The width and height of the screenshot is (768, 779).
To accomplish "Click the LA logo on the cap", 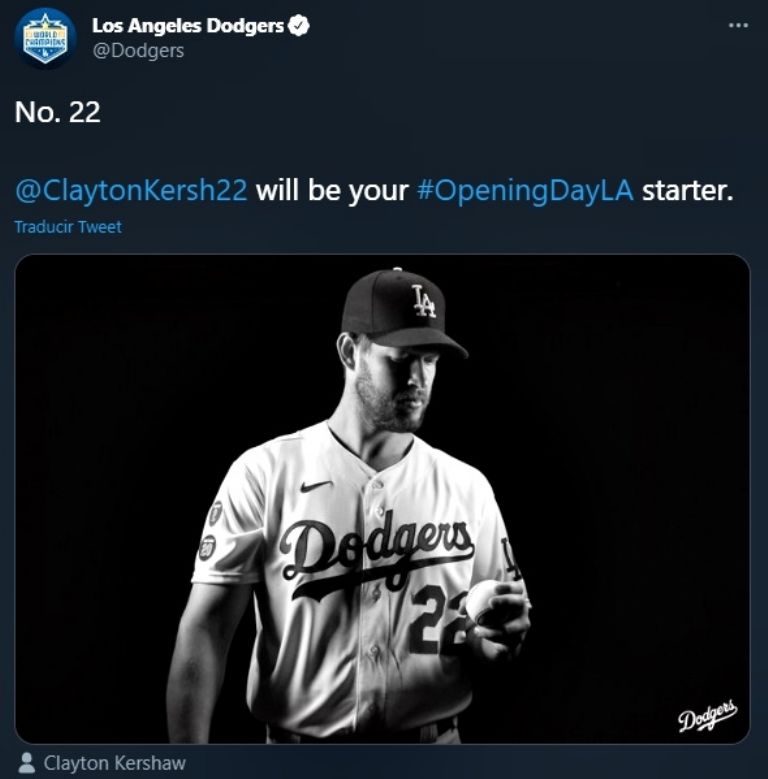I will pyautogui.click(x=424, y=300).
